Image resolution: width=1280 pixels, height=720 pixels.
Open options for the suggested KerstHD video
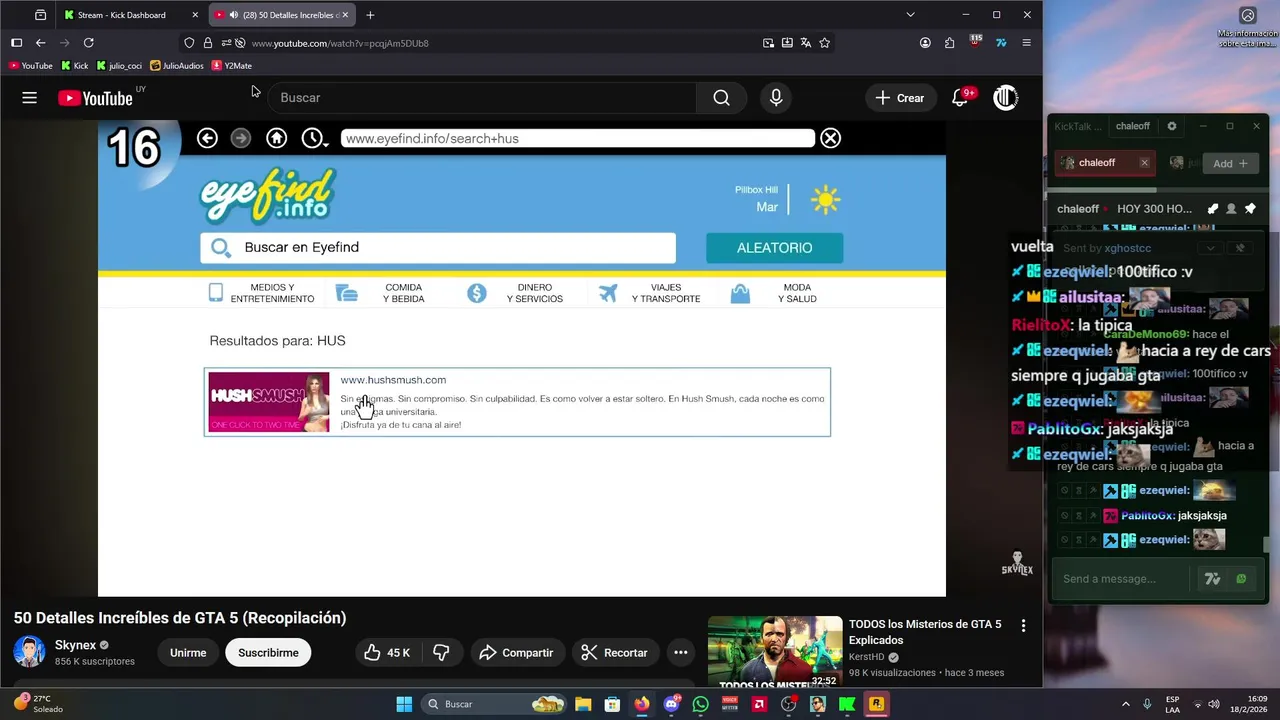pyautogui.click(x=1023, y=626)
